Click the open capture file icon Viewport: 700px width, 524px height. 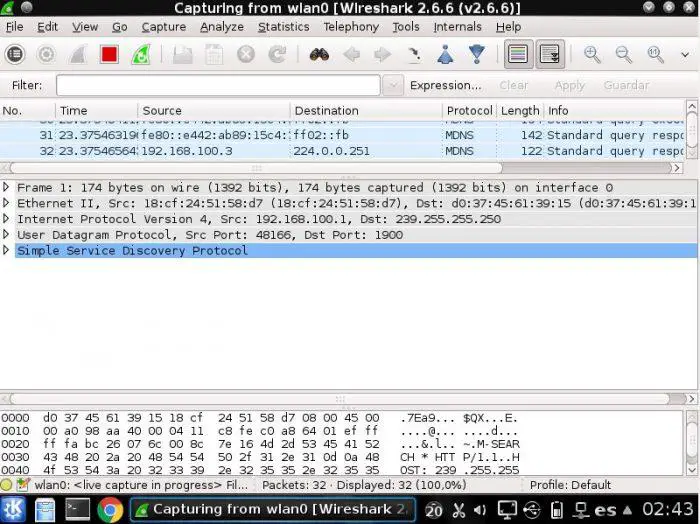coord(182,54)
